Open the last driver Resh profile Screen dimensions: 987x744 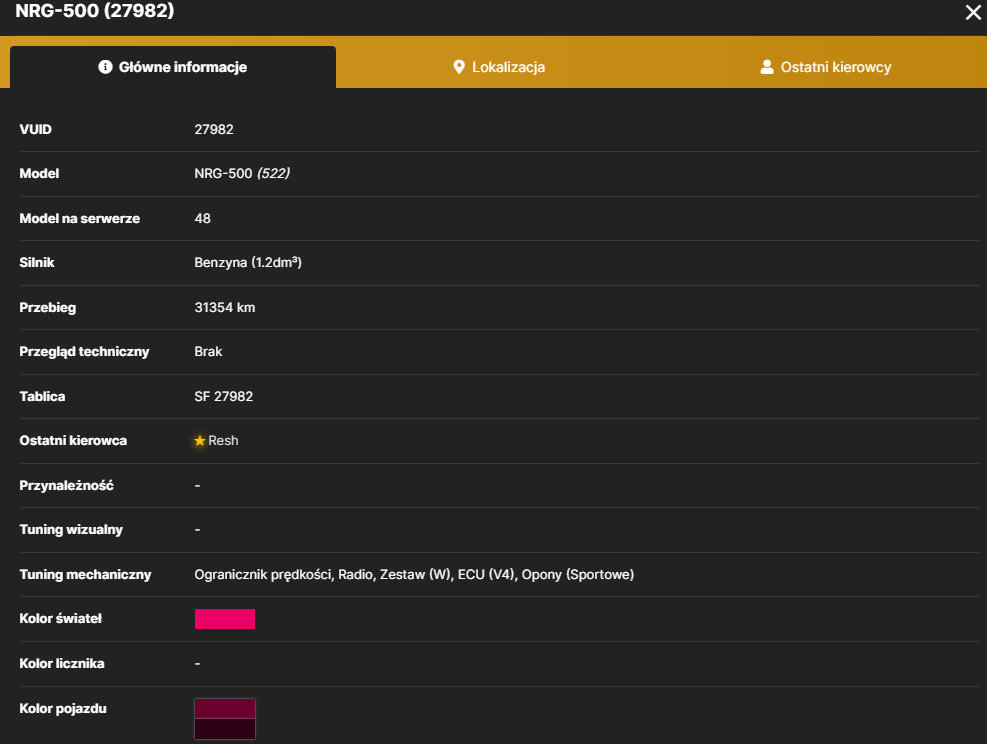click(223, 441)
